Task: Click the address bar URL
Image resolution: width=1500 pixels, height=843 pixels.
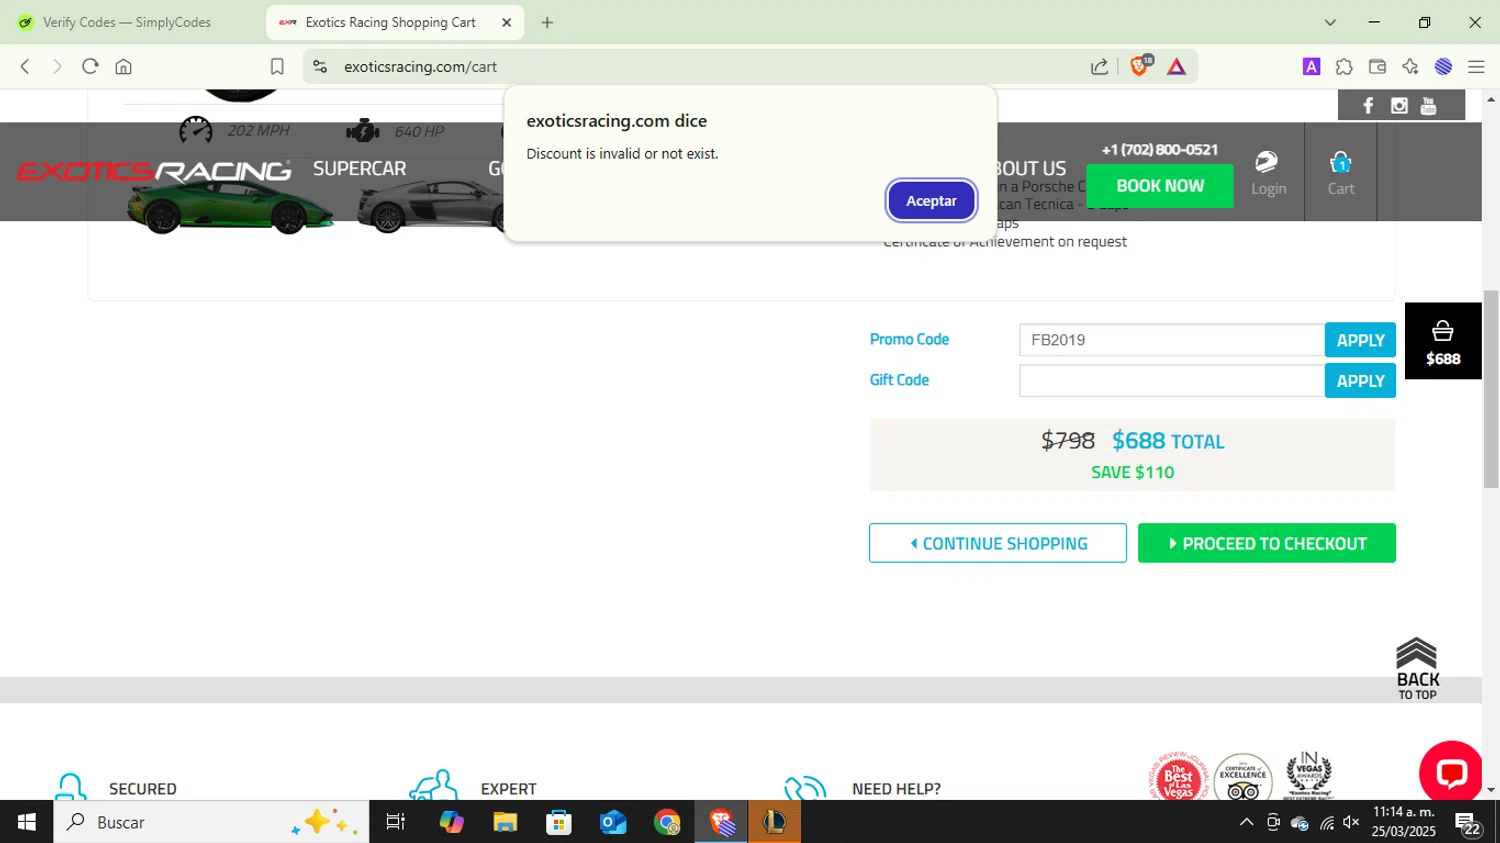Action: point(420,67)
